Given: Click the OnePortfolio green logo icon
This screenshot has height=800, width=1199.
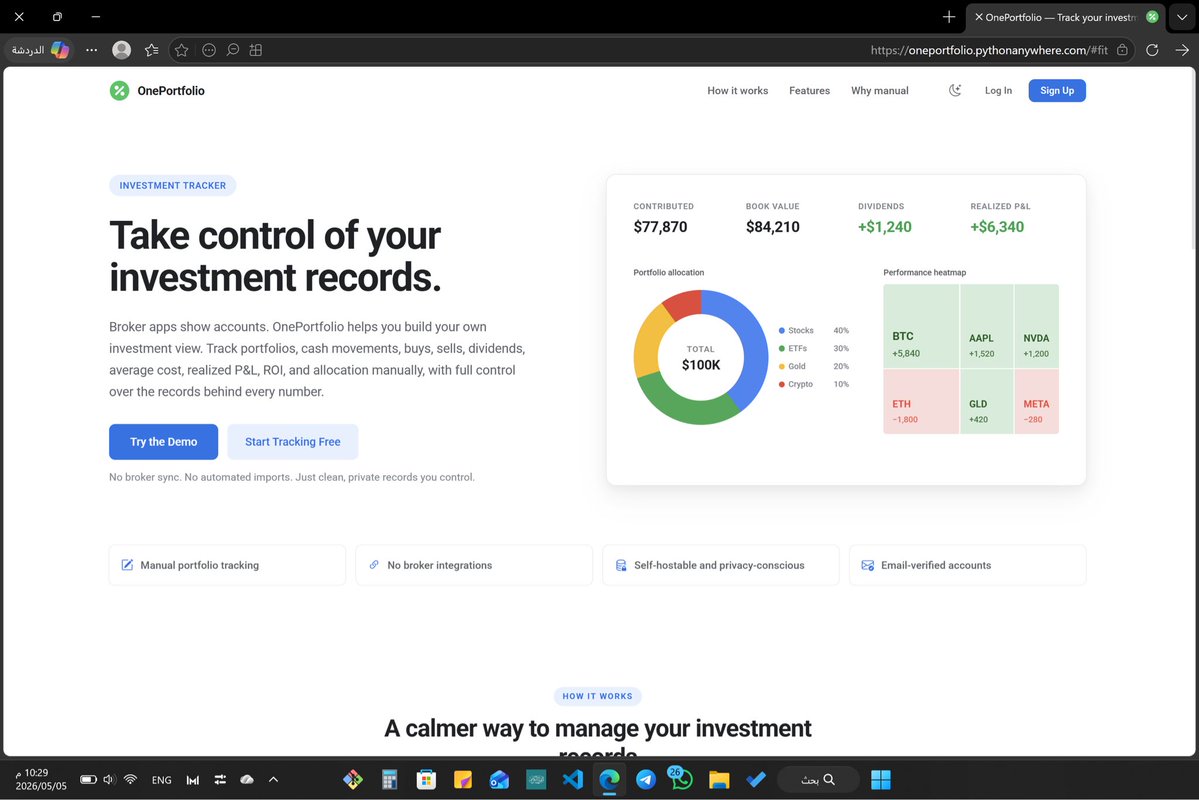Looking at the screenshot, I should tap(119, 90).
